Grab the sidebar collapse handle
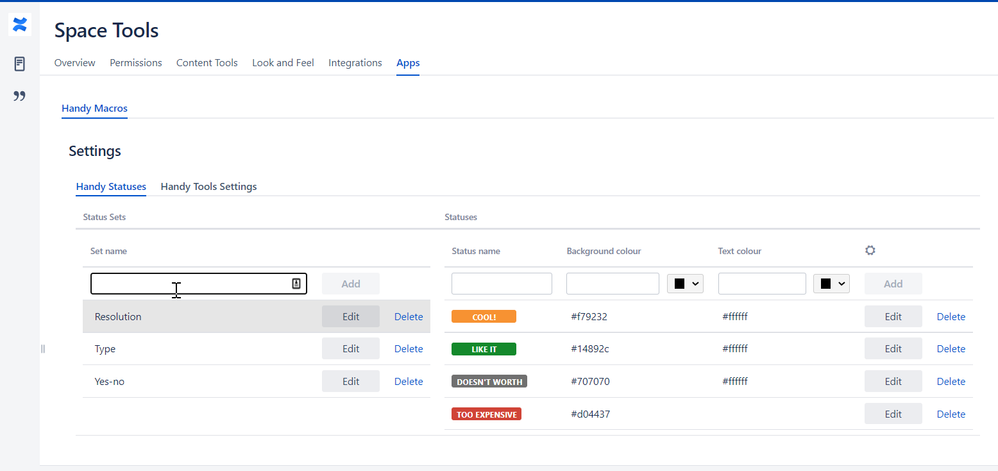This screenshot has height=471, width=998. coord(43,349)
